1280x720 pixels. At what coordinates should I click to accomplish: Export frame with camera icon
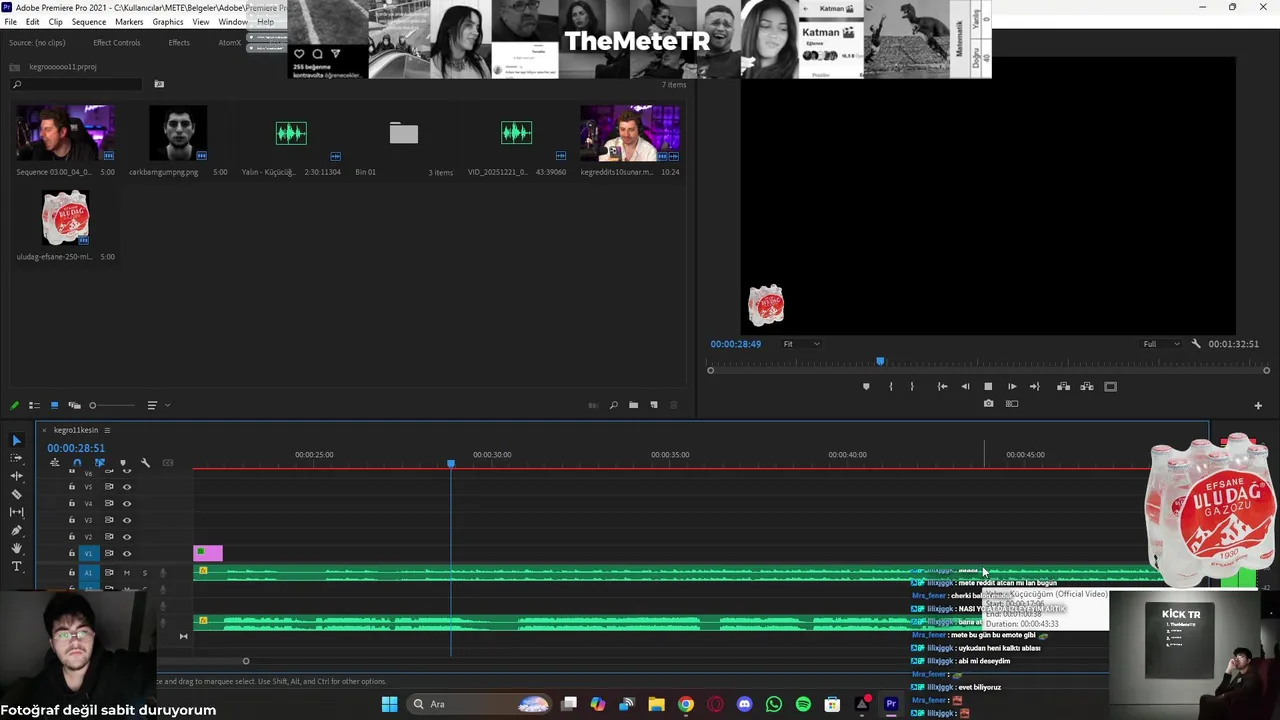988,404
